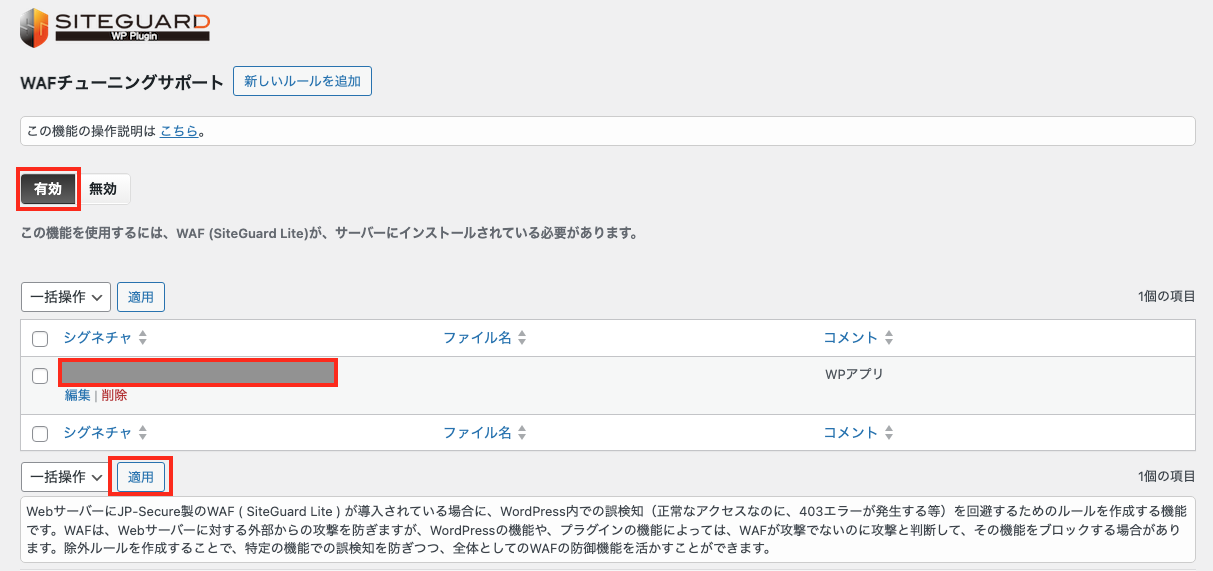Click 削除 to delete the rule

[114, 395]
